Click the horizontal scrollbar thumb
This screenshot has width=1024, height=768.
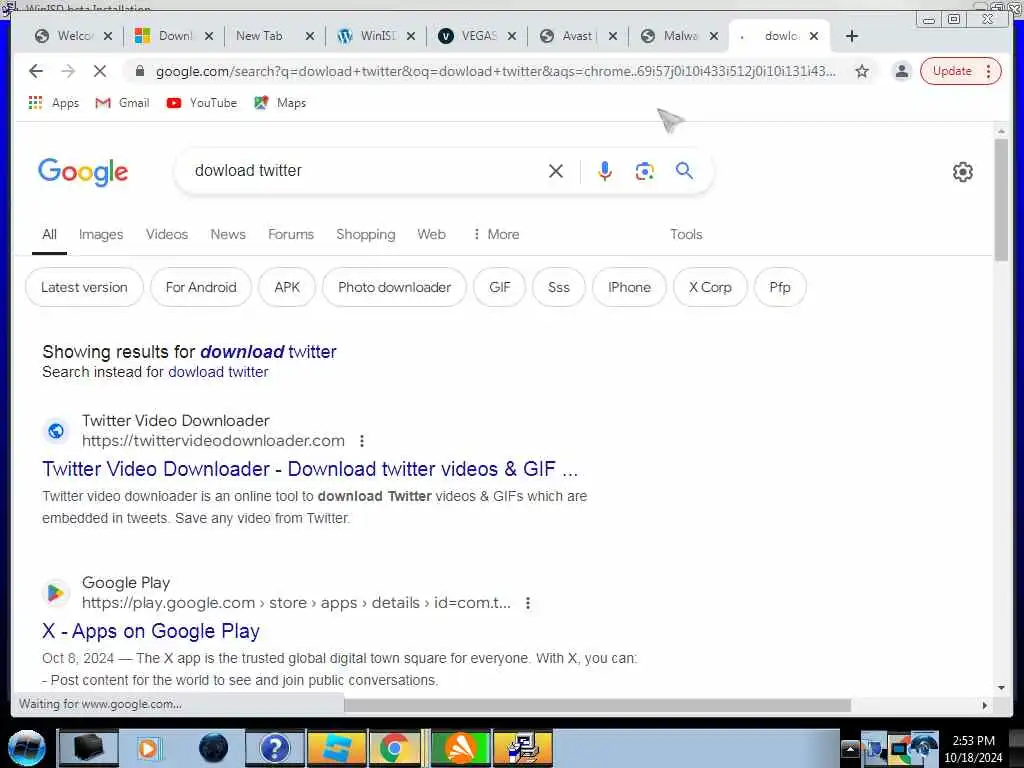pos(597,705)
